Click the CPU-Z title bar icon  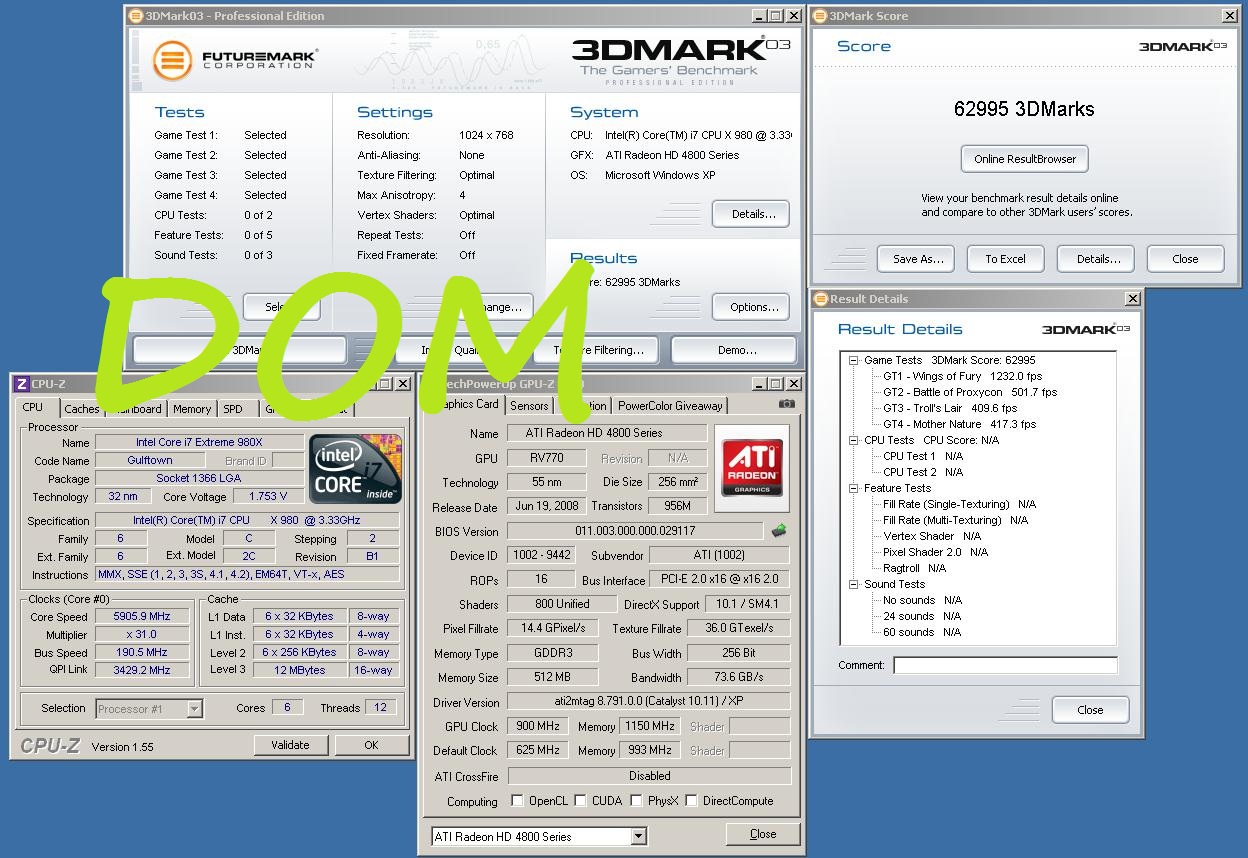coord(21,384)
